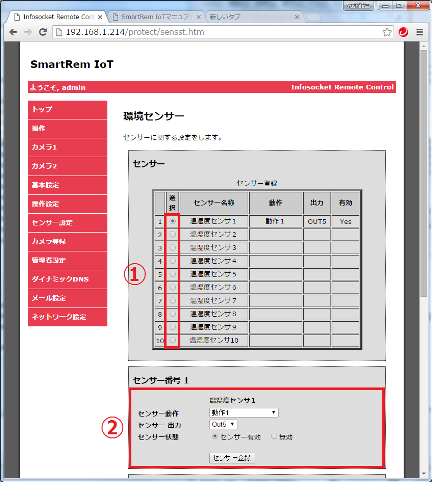The width and height of the screenshot is (432, 482).
Task: Click the センサー登録 button
Action: tap(232, 458)
